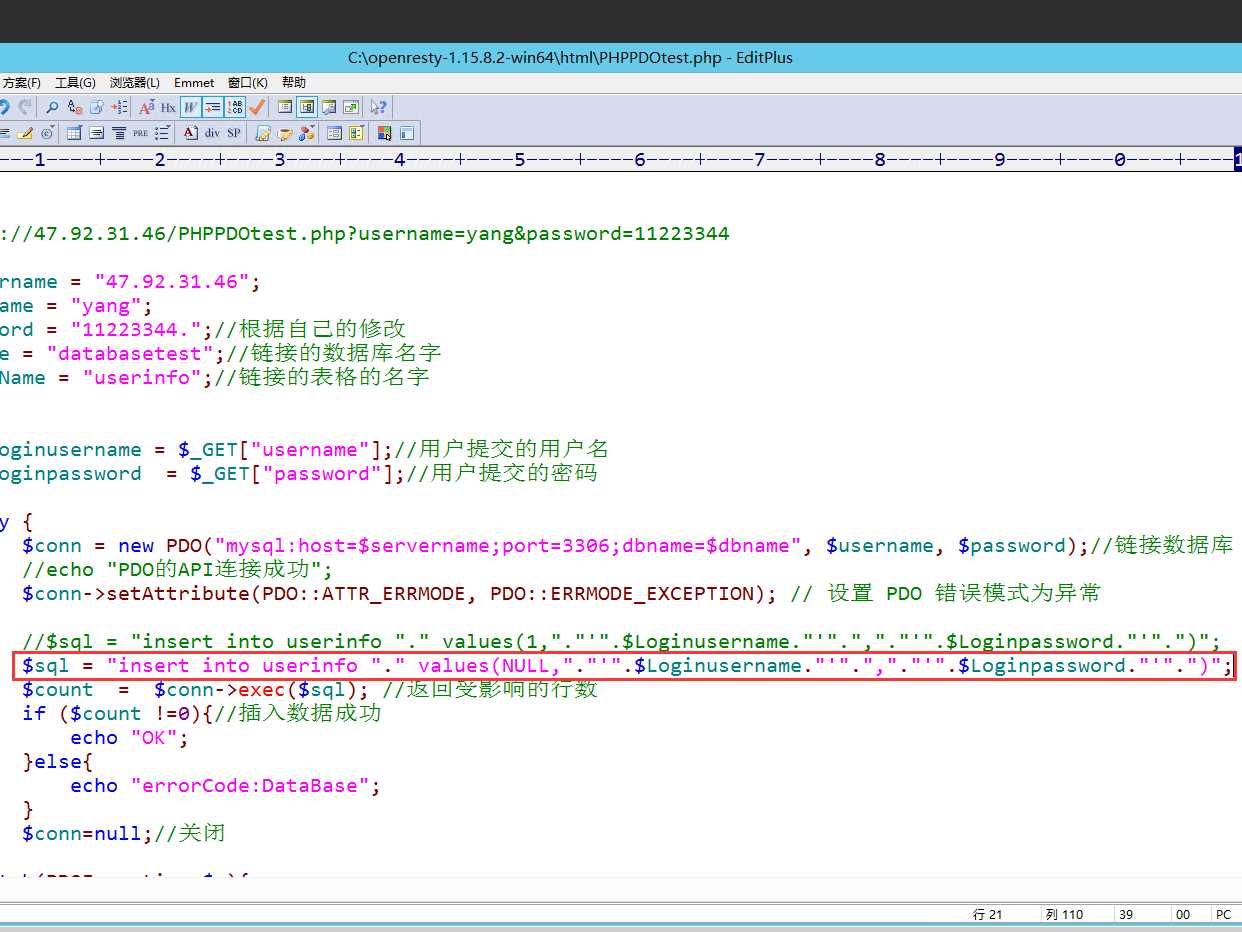Screen dimensions: 1242x932
Task: Click the Go to Line icon
Action: point(119,107)
